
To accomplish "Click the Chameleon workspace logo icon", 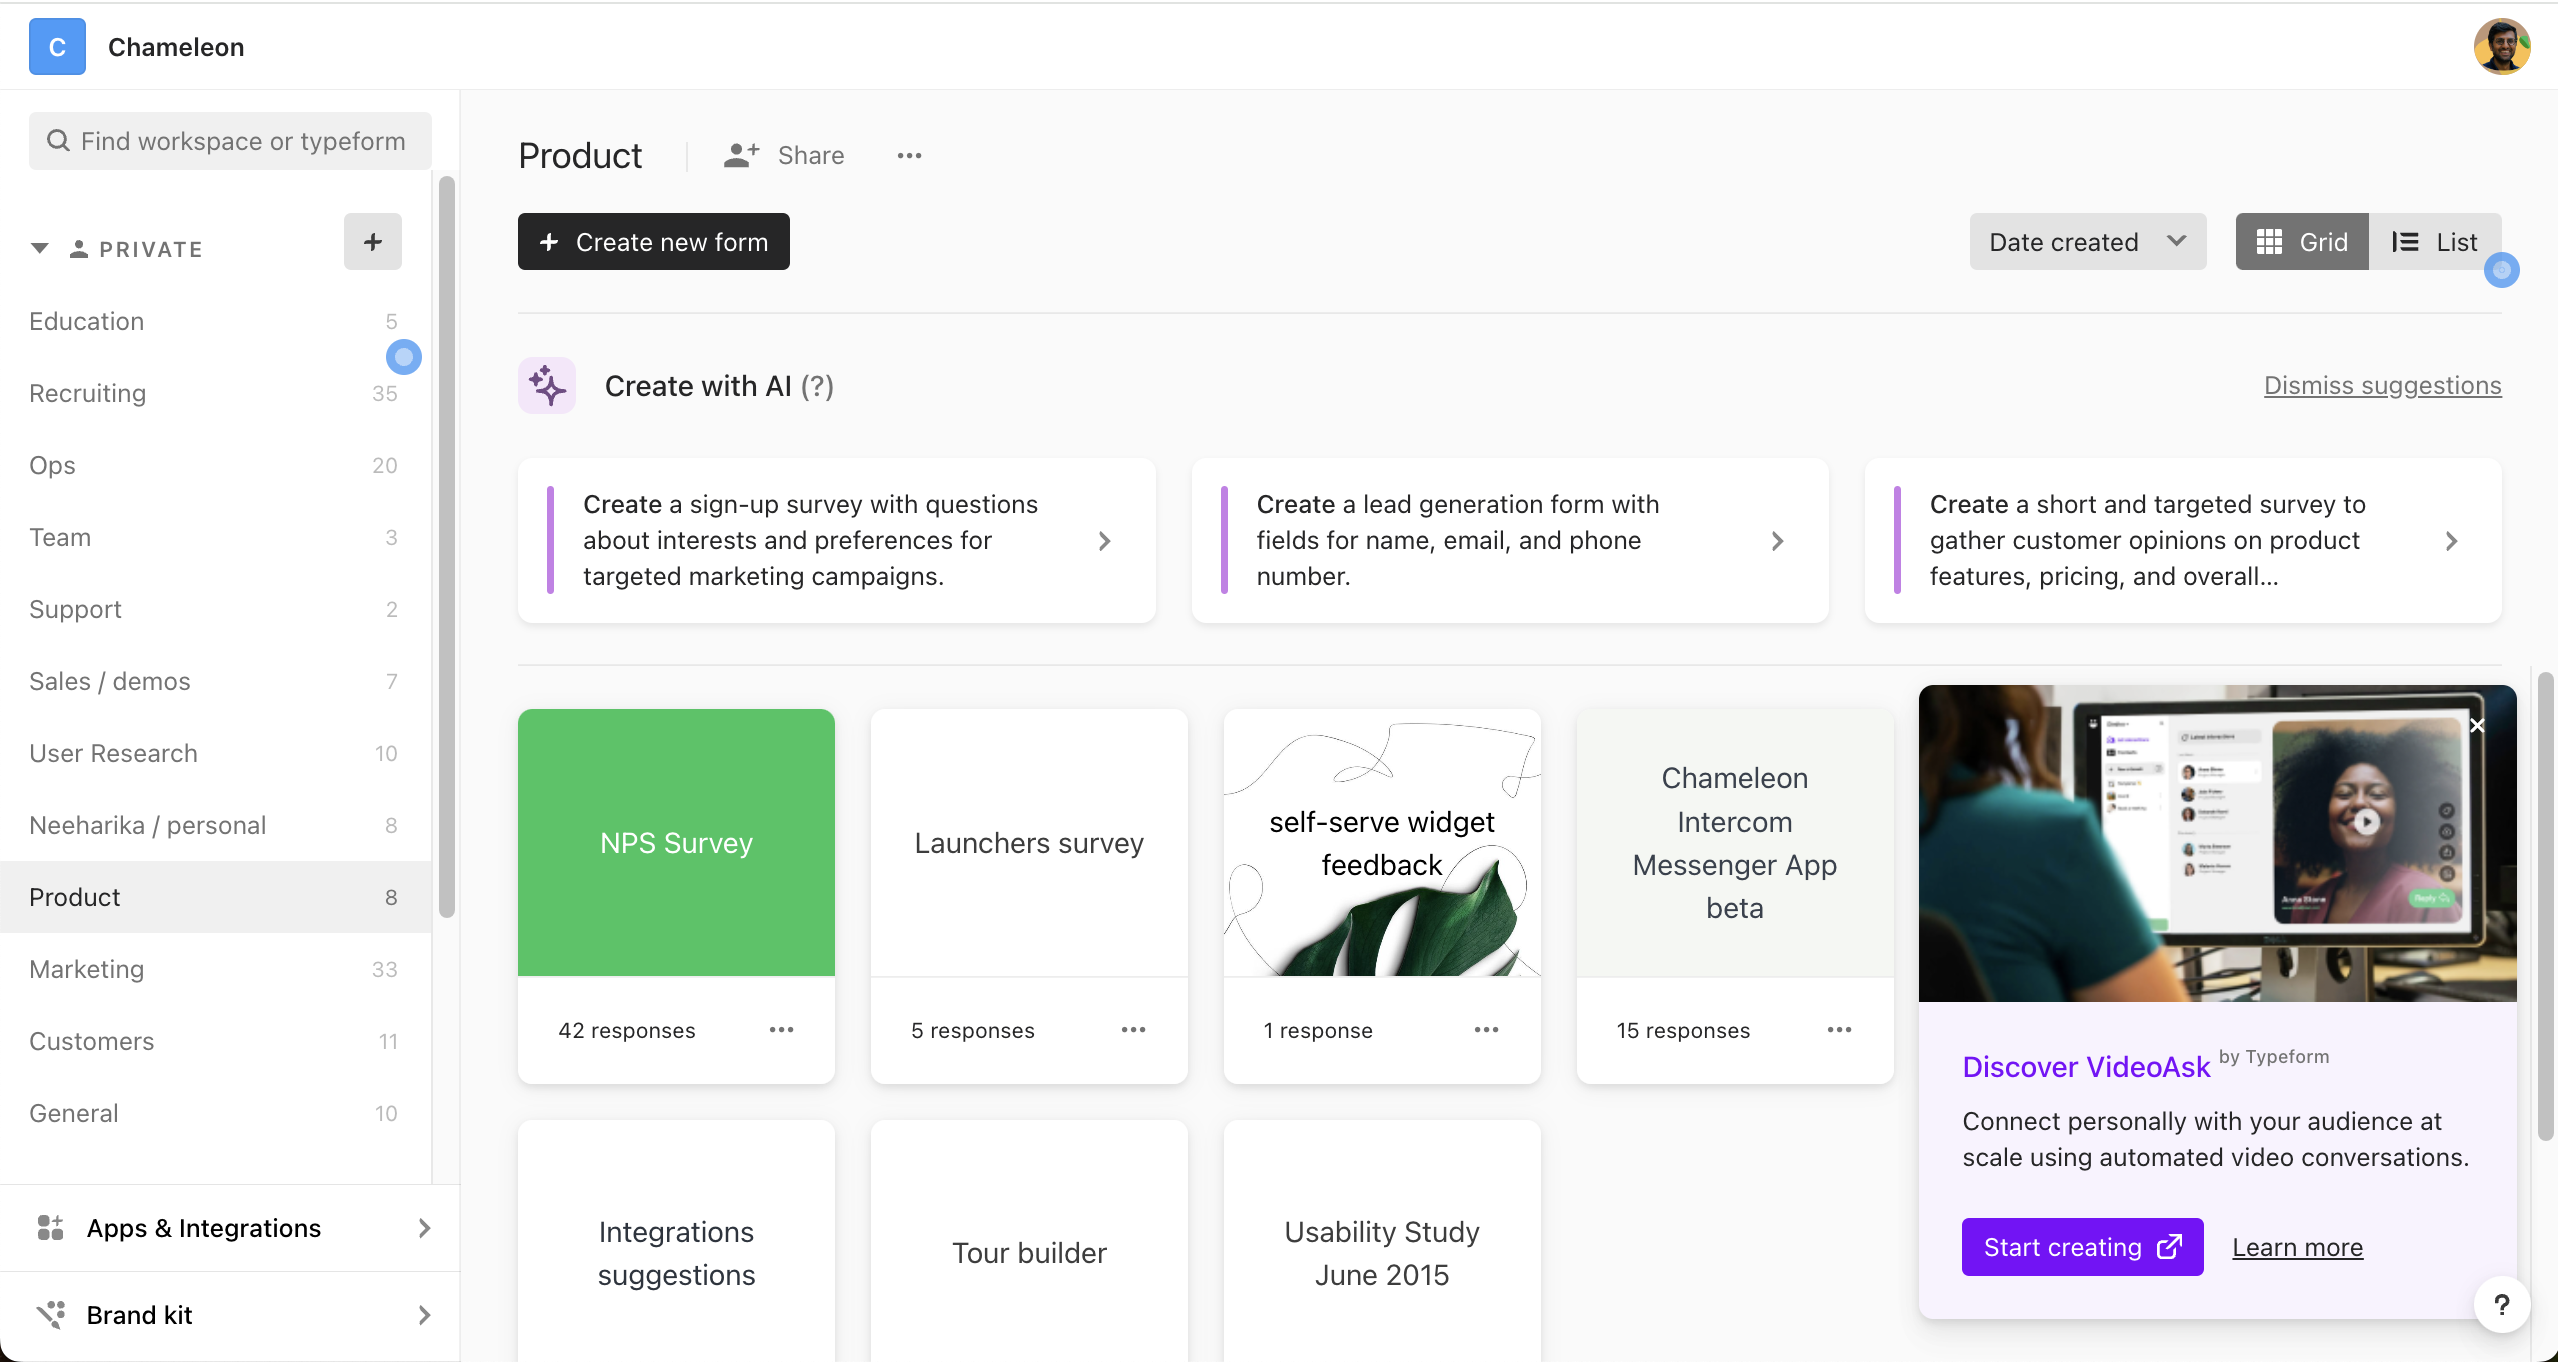I will [57, 47].
